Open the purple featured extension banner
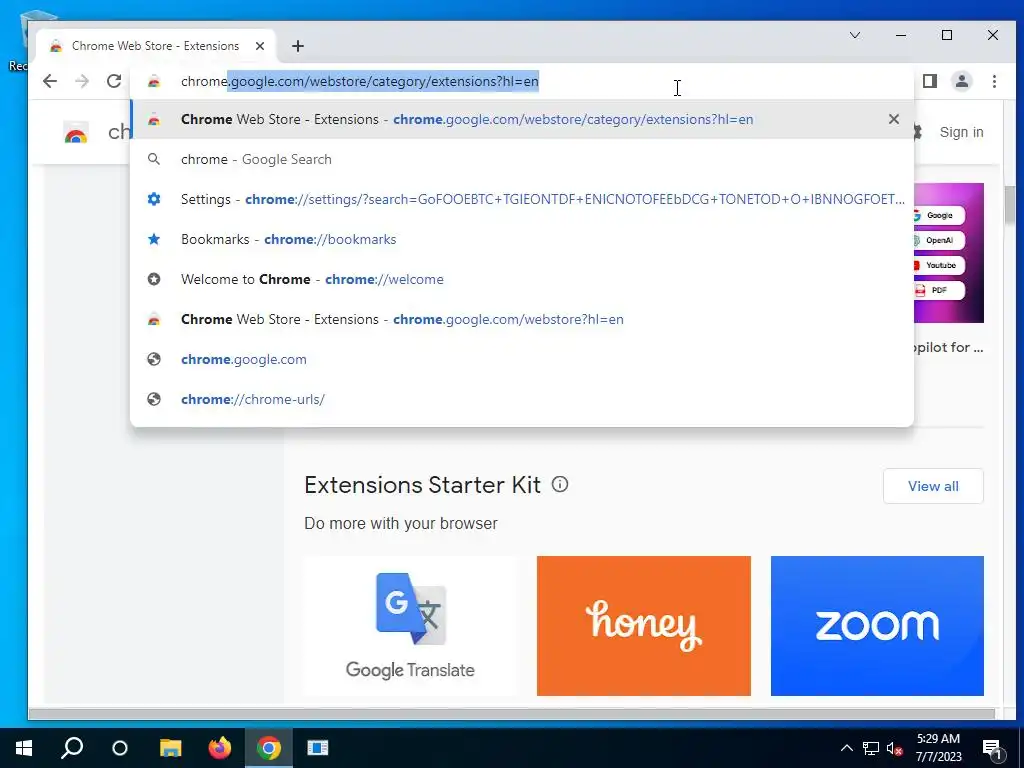The width and height of the screenshot is (1024, 768). pyautogui.click(x=949, y=253)
